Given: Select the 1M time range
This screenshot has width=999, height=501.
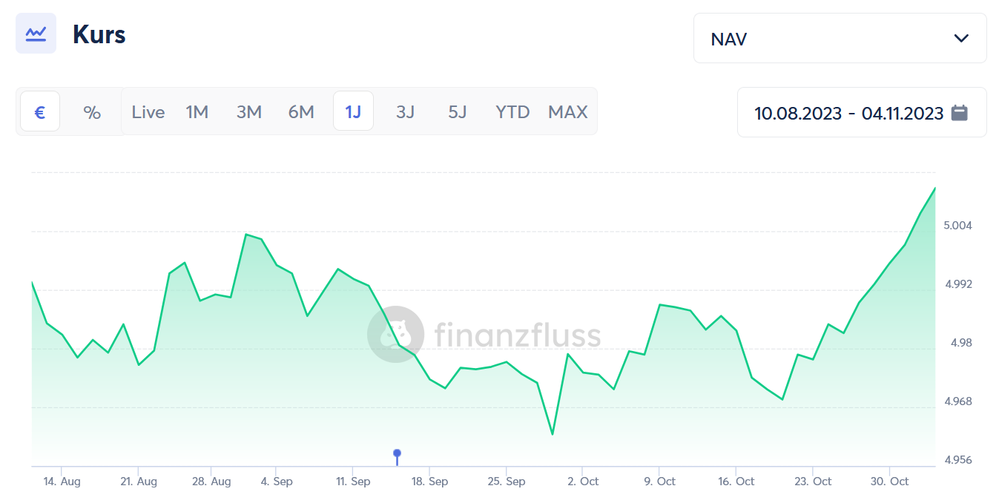Looking at the screenshot, I should pyautogui.click(x=197, y=112).
